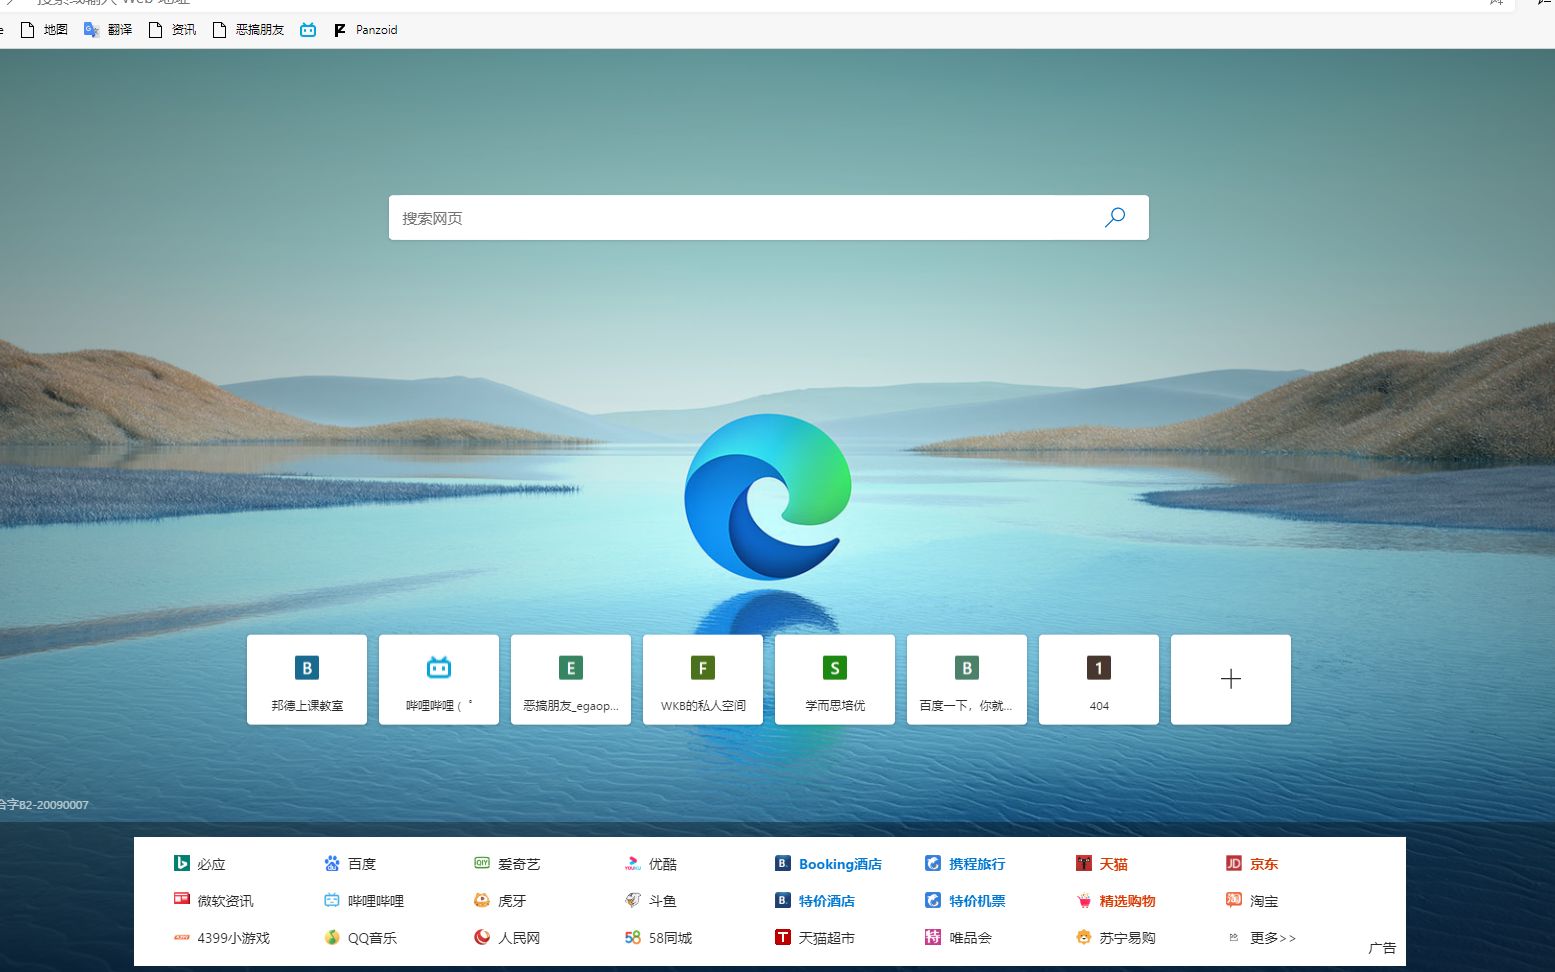1555x972 pixels.
Task: Click the bilibili bookmark icon in favorites bar
Action: point(308,30)
